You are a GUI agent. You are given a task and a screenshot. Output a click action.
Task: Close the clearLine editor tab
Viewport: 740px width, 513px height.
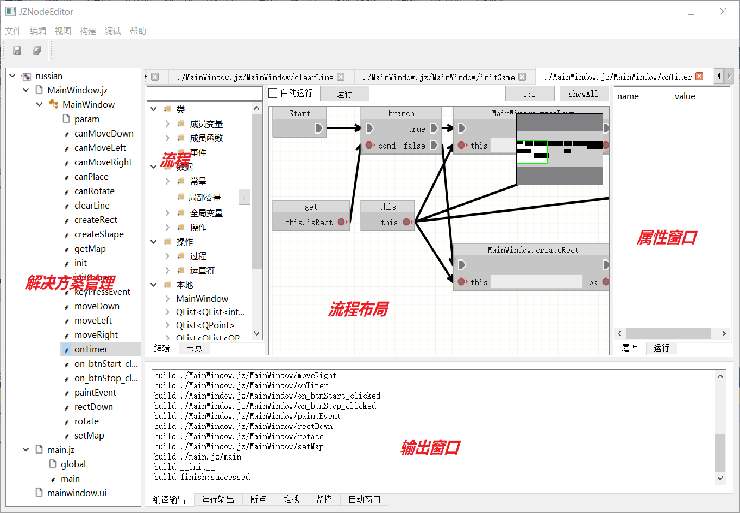coord(340,77)
